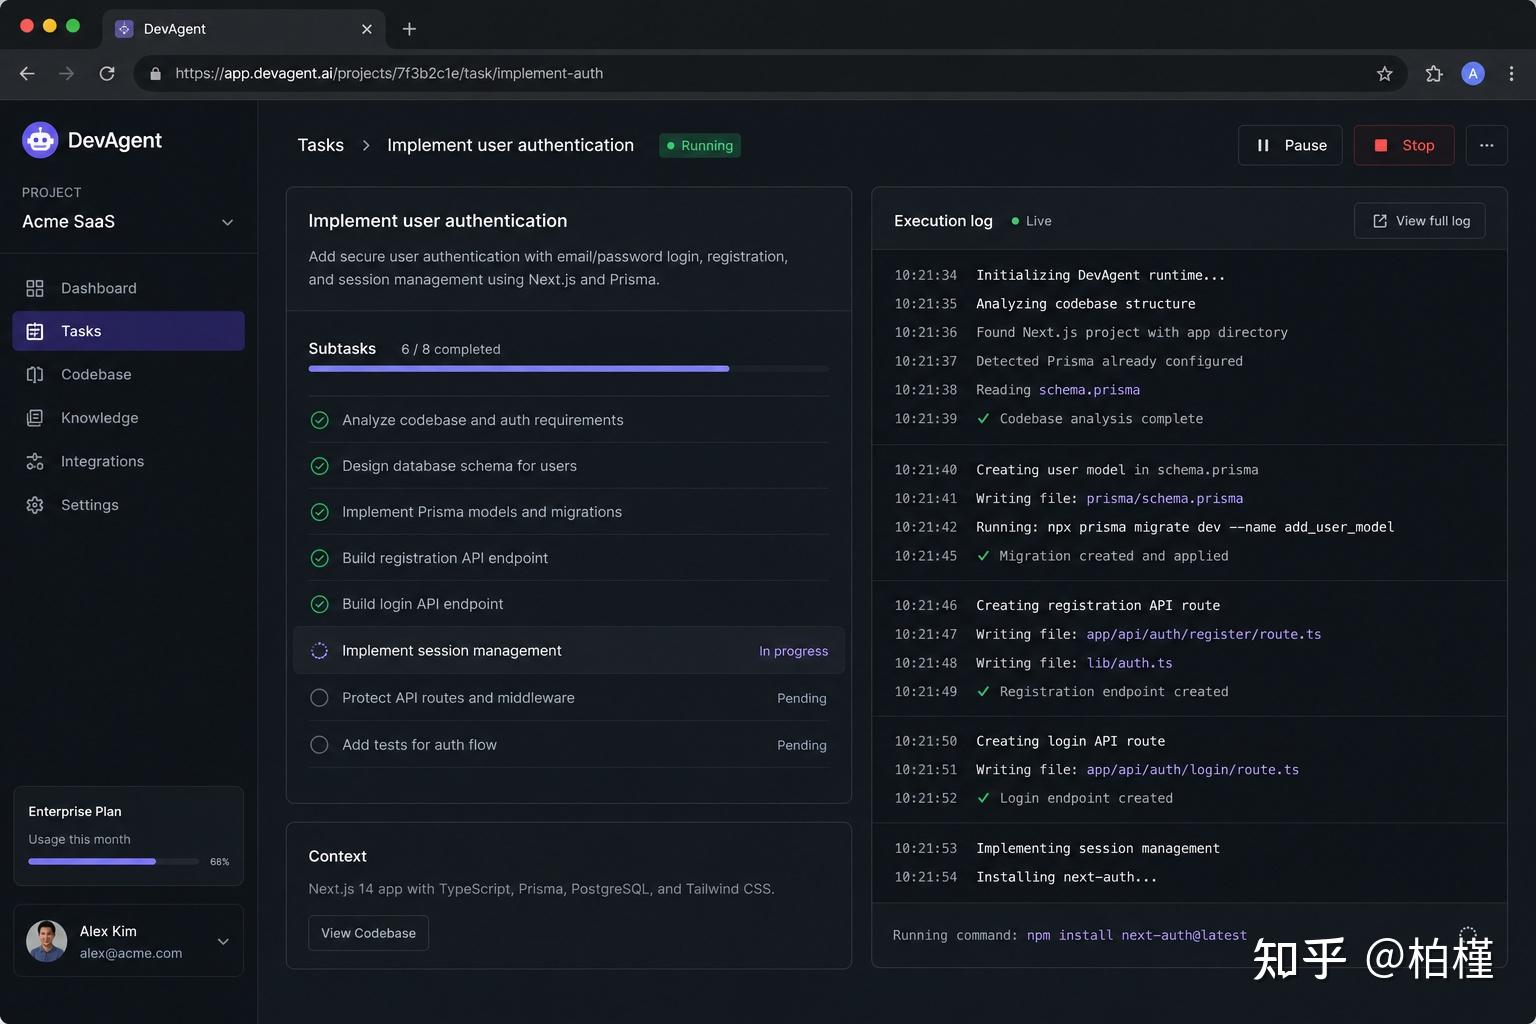This screenshot has height=1024, width=1536.
Task: Go to Tasks in the breadcrumb
Action: (x=320, y=145)
